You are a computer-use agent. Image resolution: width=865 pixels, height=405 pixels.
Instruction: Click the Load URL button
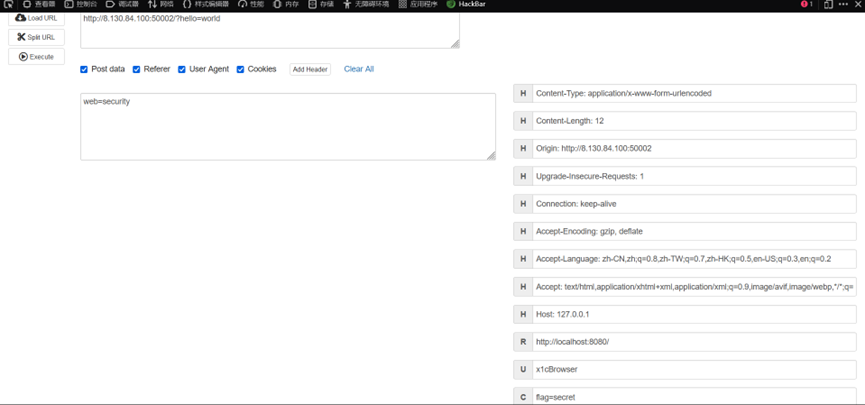[36, 18]
